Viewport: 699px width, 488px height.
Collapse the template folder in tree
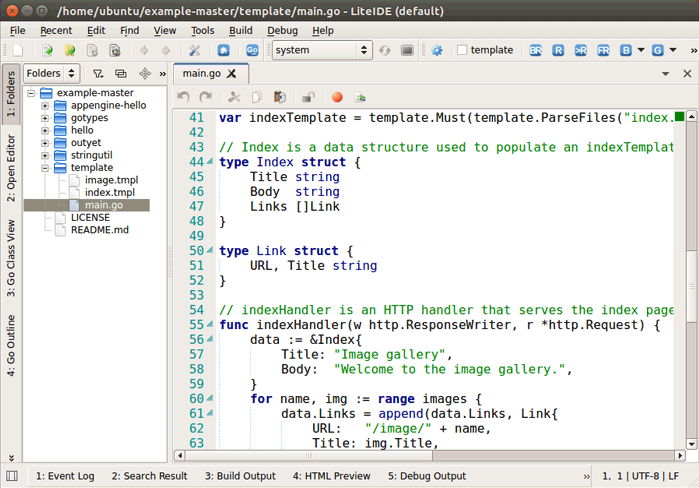pyautogui.click(x=45, y=168)
